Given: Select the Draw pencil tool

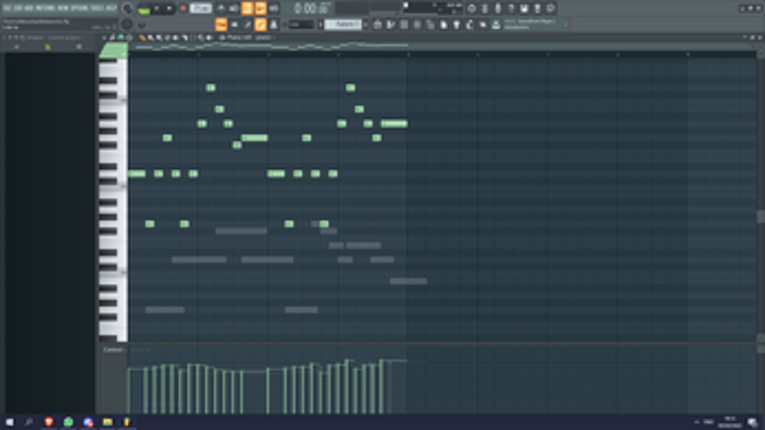Looking at the screenshot, I should (x=142, y=37).
